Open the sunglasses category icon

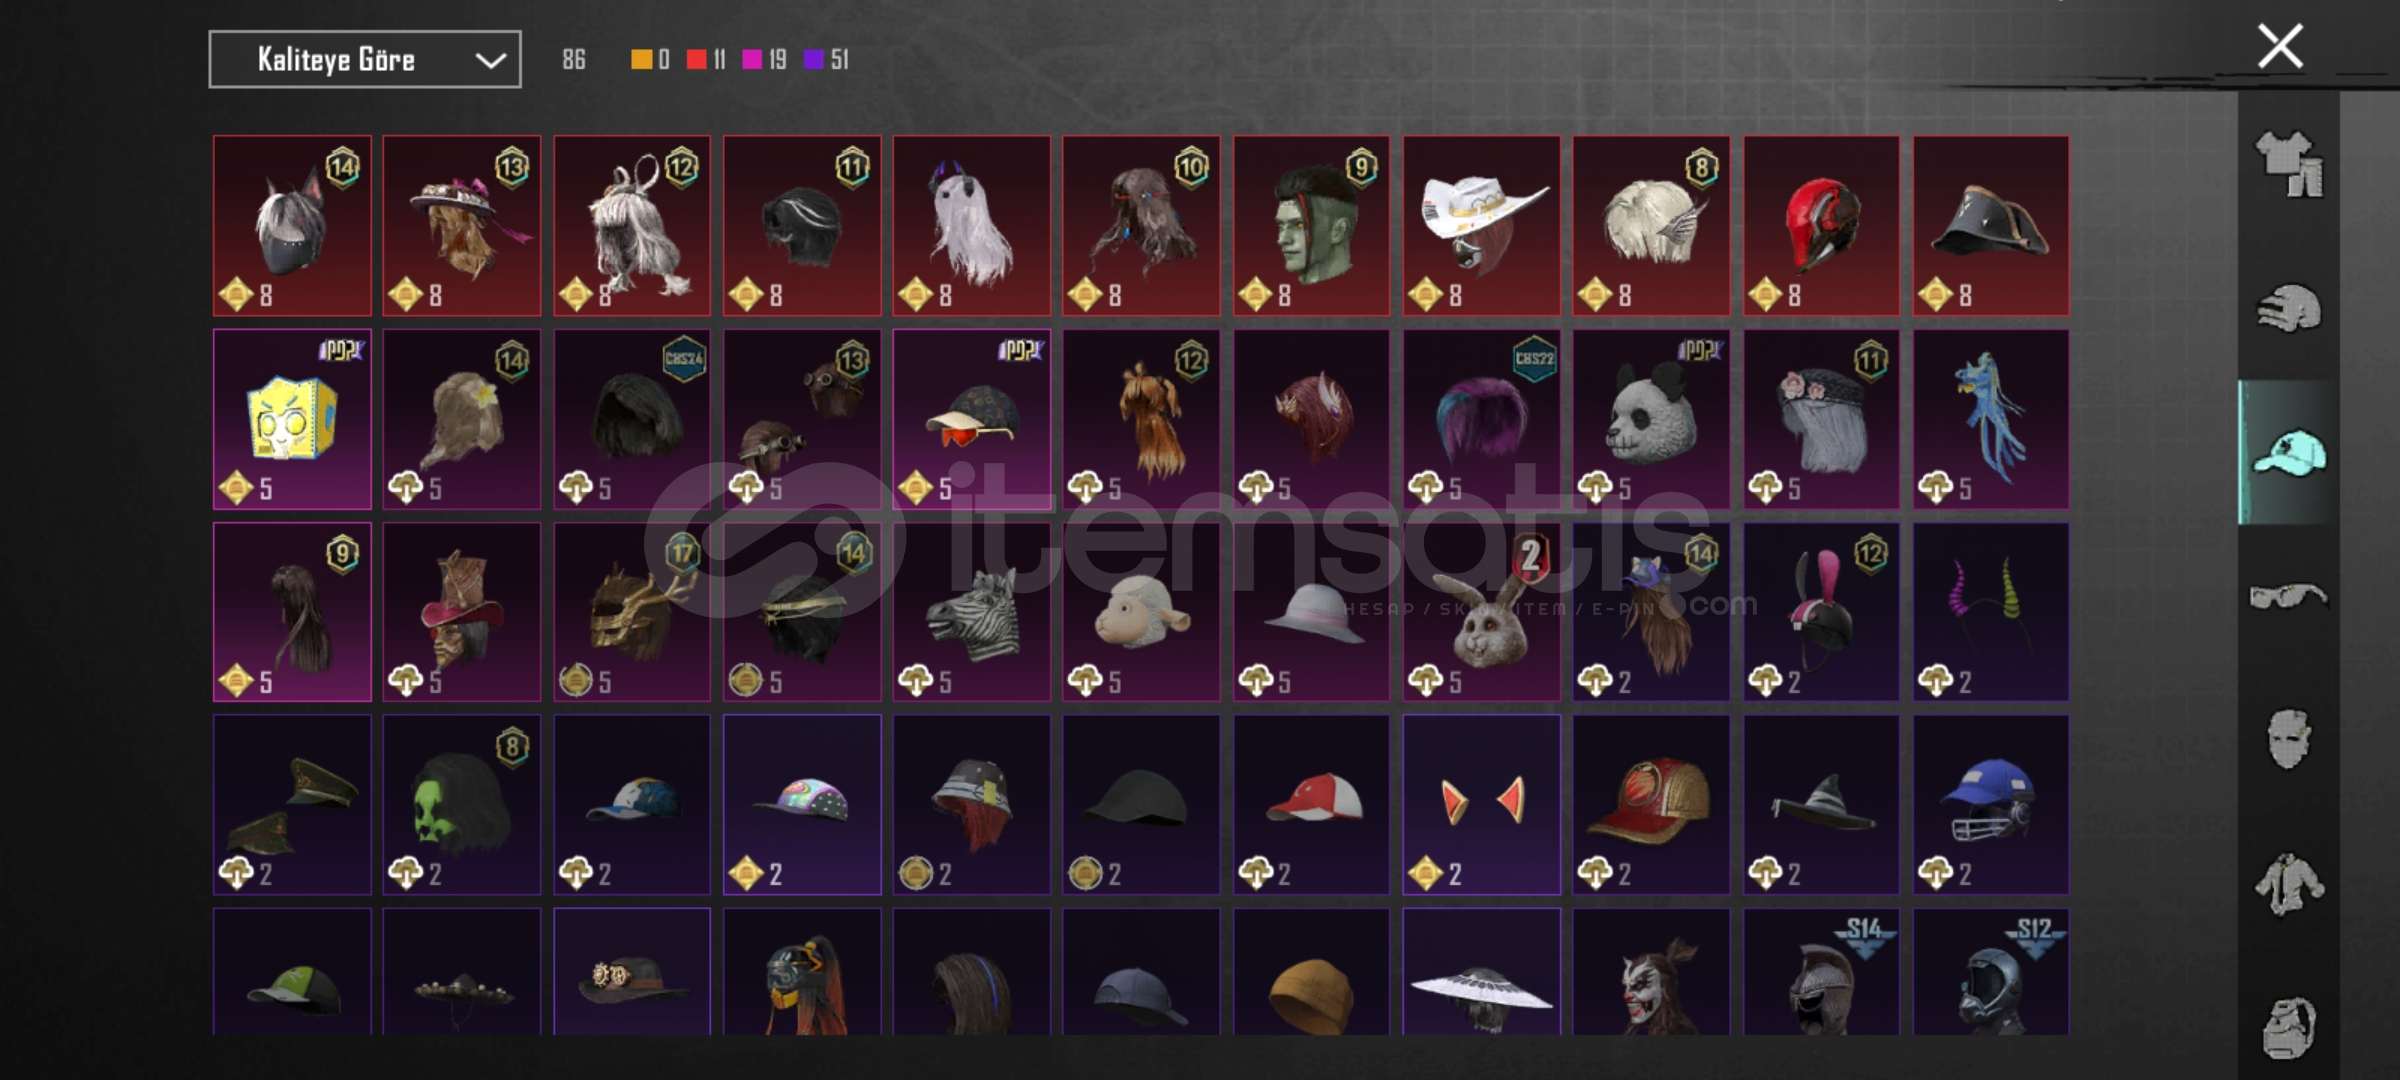click(2288, 597)
